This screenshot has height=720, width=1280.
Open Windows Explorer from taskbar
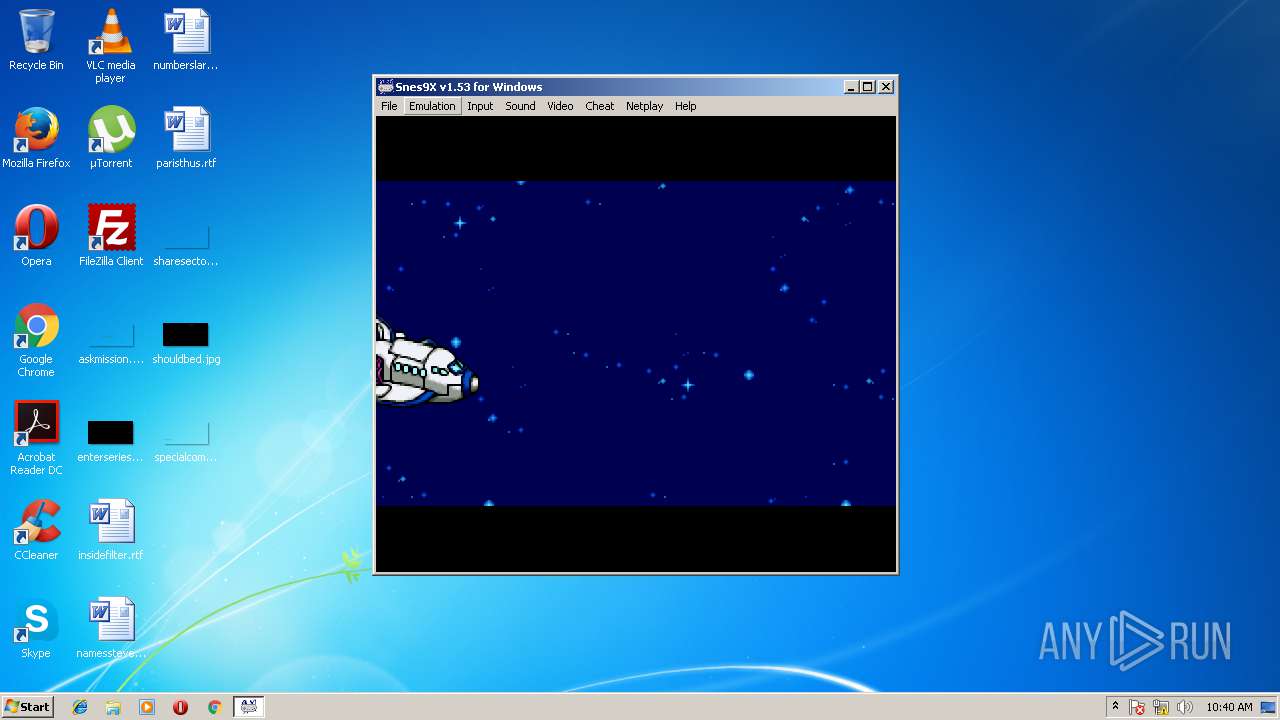(113, 707)
